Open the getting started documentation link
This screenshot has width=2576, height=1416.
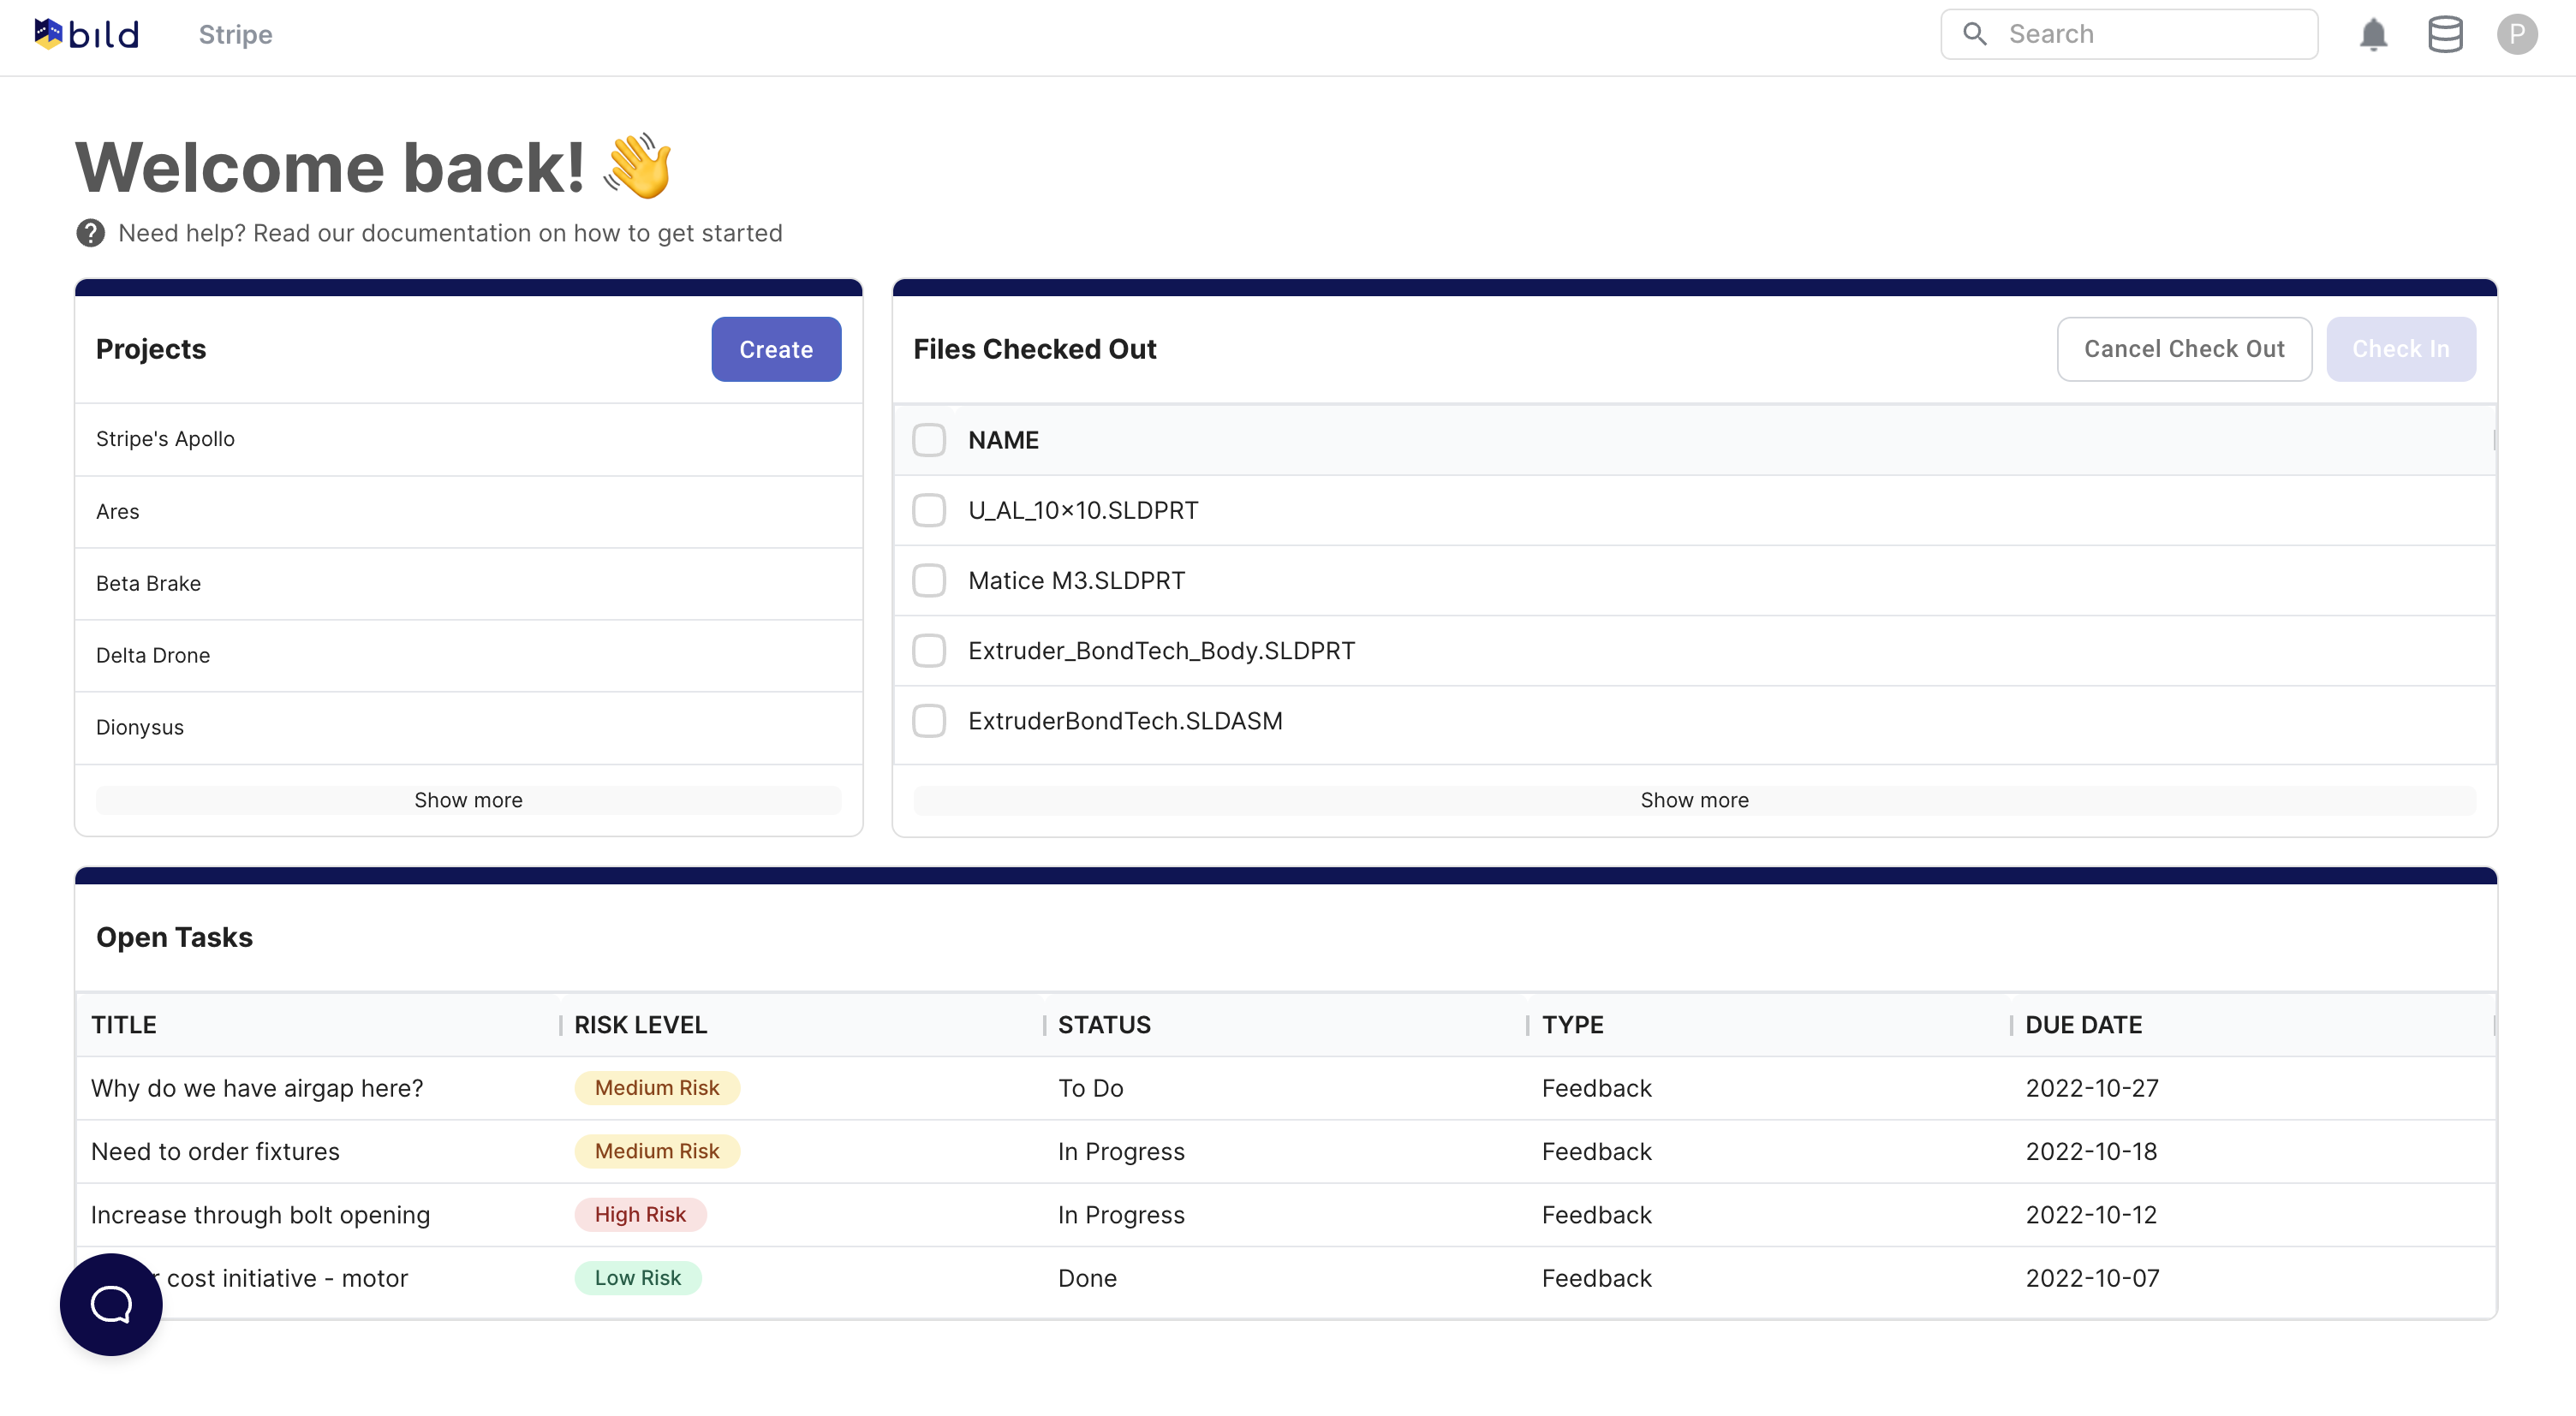pos(449,232)
